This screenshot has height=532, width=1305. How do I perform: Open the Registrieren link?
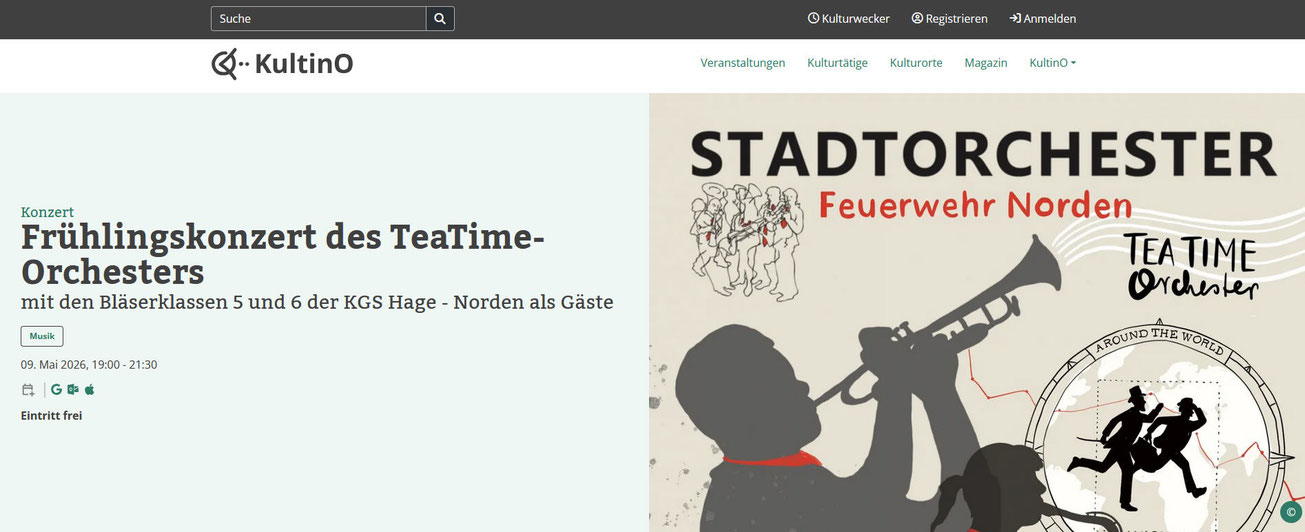[x=949, y=19]
